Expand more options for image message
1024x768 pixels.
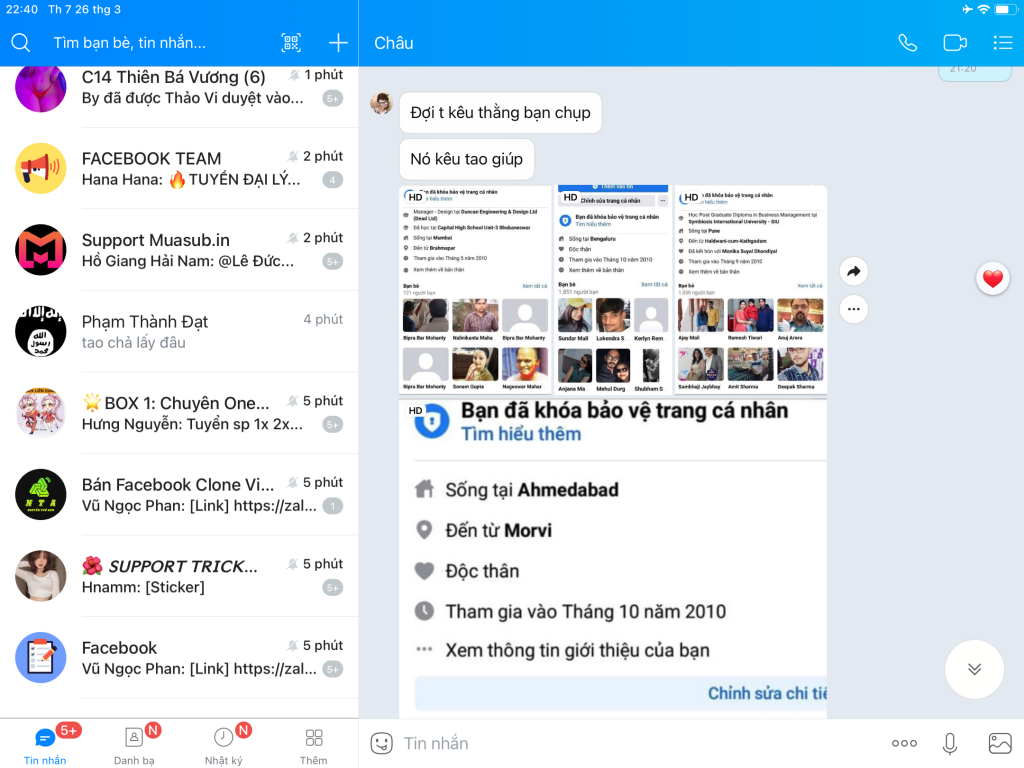(x=854, y=309)
